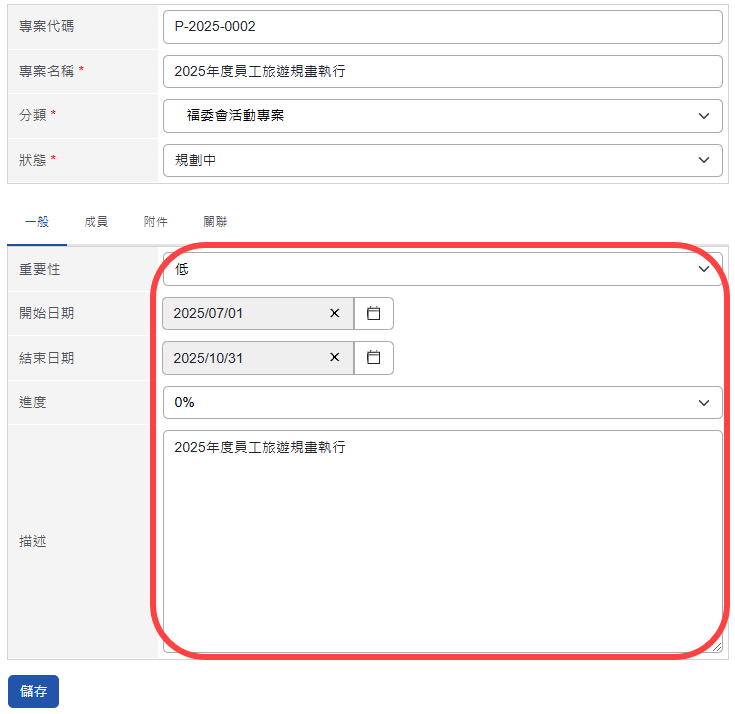Image resolution: width=735 pixels, height=714 pixels.
Task: Clear the 開始日期 value with X
Action: click(x=335, y=313)
